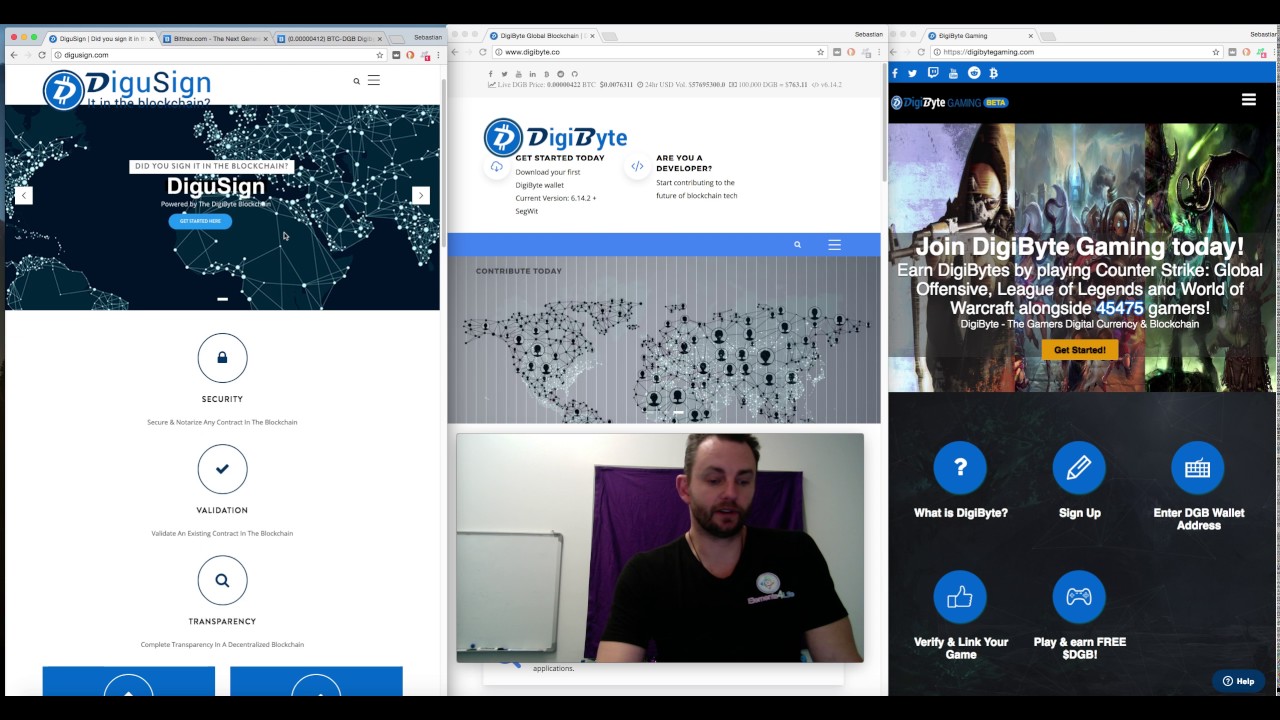
Task: Open Twitch link on the DigiByte Gaming page
Action: pos(933,73)
